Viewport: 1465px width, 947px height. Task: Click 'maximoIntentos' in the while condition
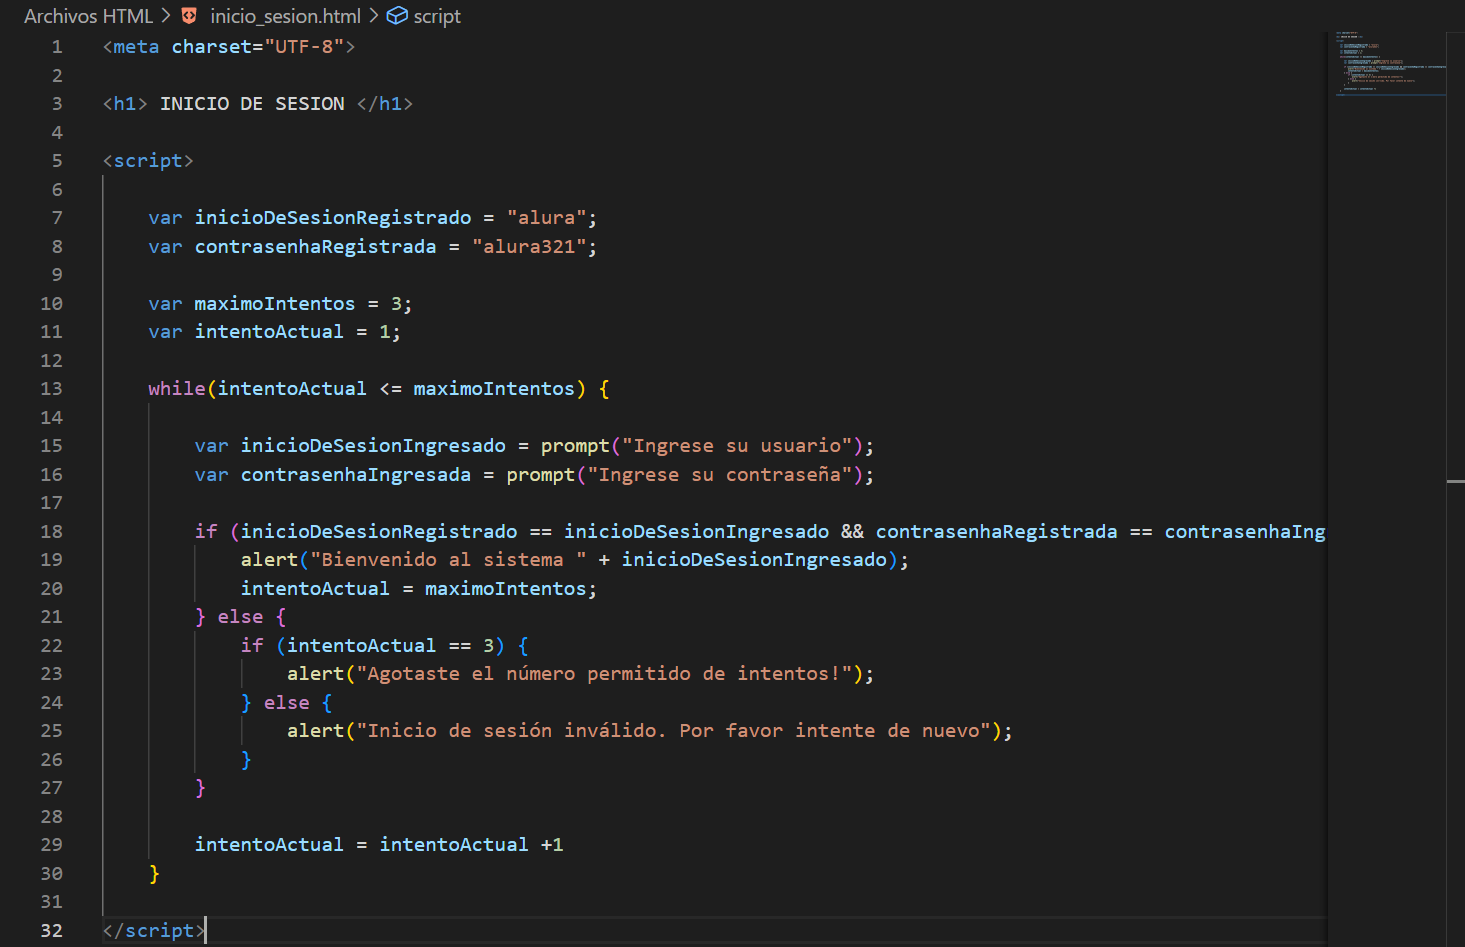[494, 389]
